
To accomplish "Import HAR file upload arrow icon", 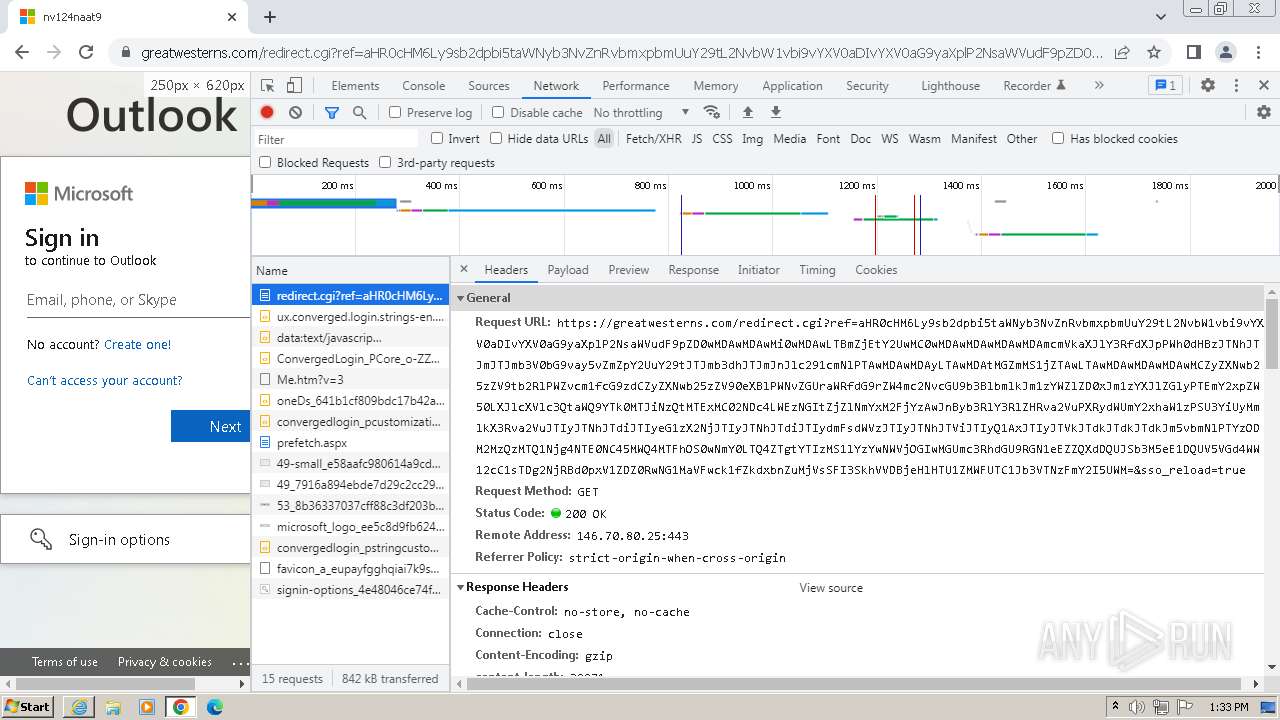I will [x=747, y=112].
